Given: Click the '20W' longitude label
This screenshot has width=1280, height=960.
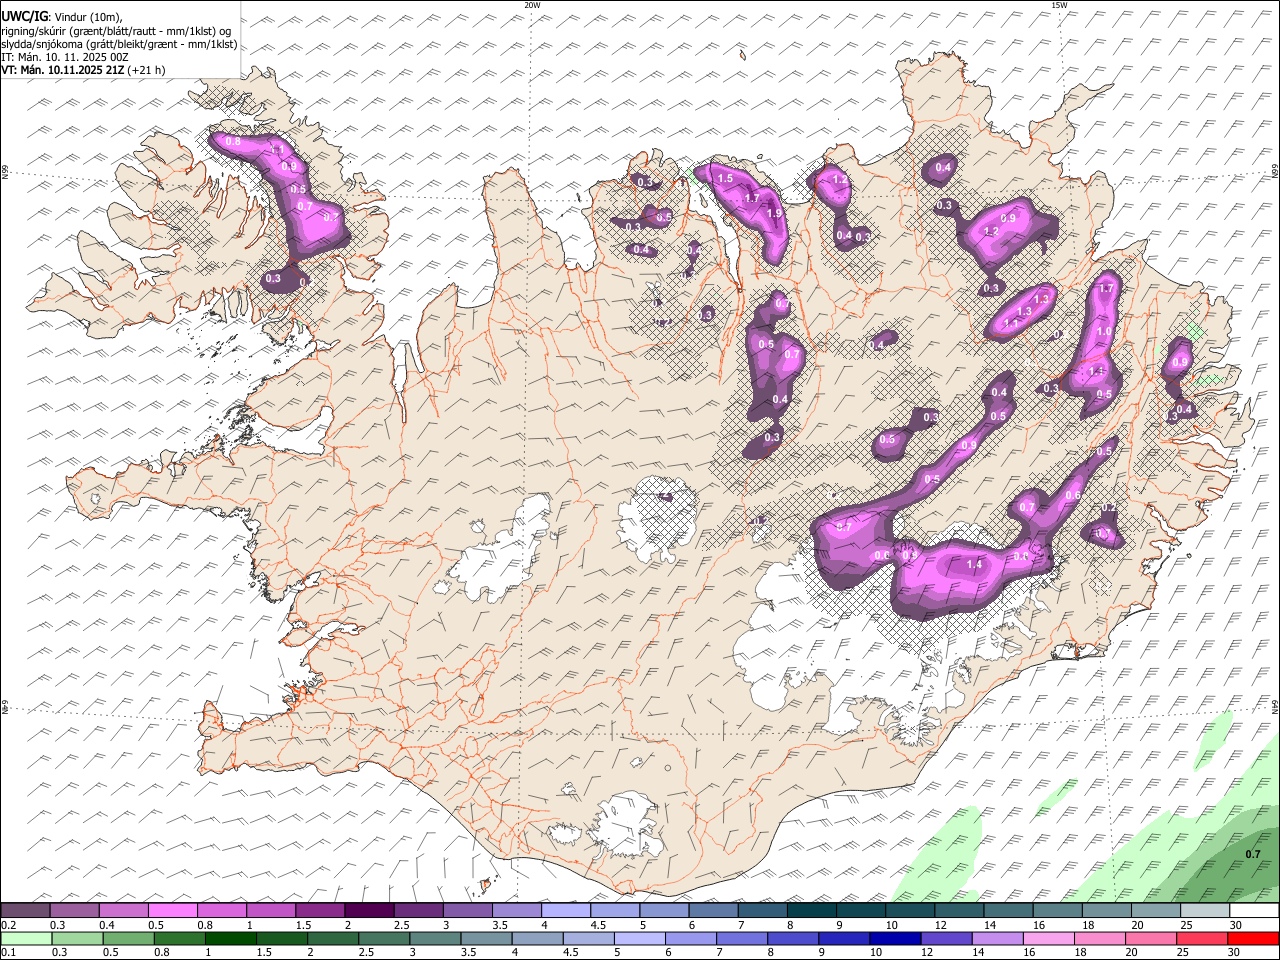Looking at the screenshot, I should point(532,5).
